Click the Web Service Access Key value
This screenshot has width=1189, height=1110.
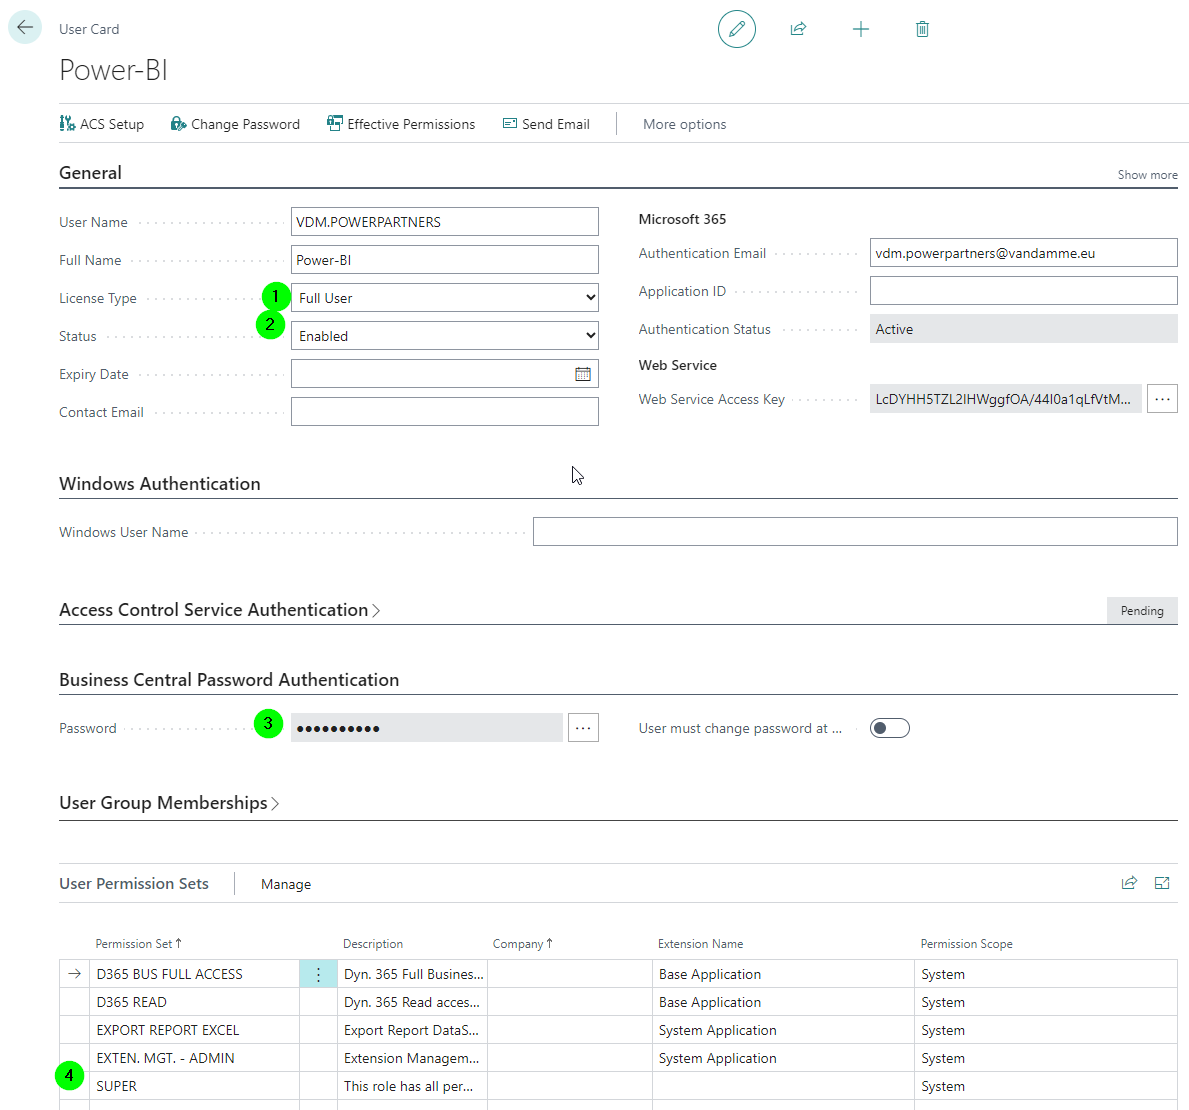pyautogui.click(x=1005, y=399)
